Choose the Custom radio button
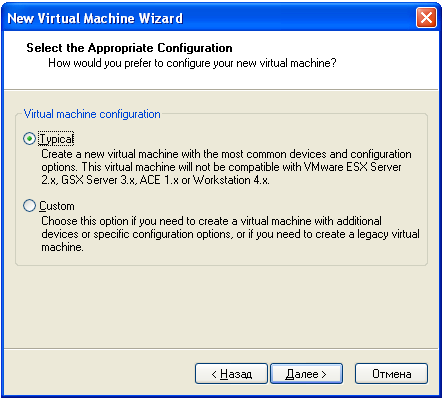 click(x=29, y=205)
